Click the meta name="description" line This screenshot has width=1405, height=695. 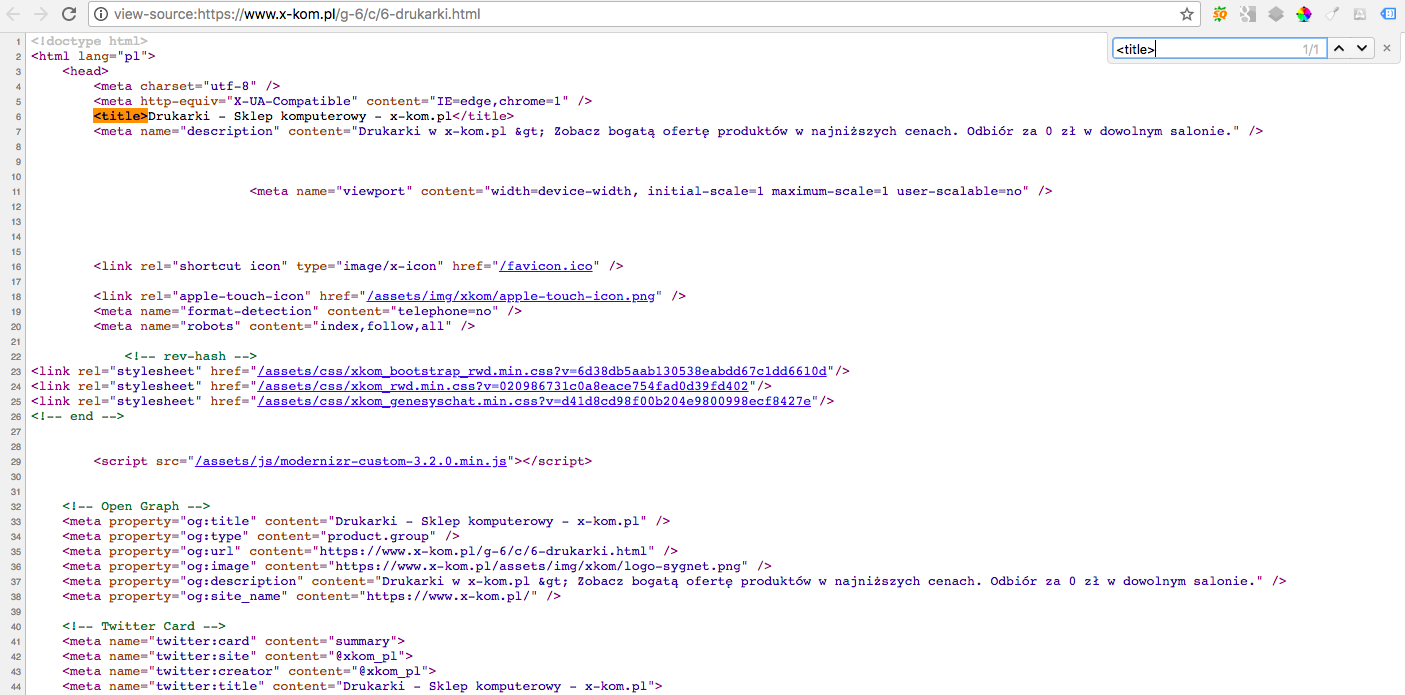(678, 131)
